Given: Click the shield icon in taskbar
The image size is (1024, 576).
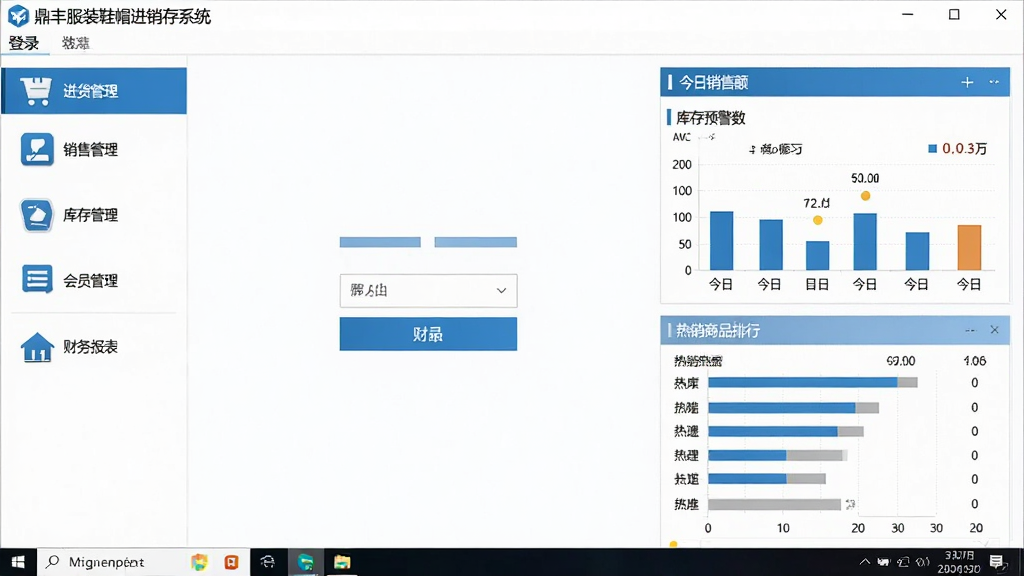Looking at the screenshot, I should coord(199,562).
